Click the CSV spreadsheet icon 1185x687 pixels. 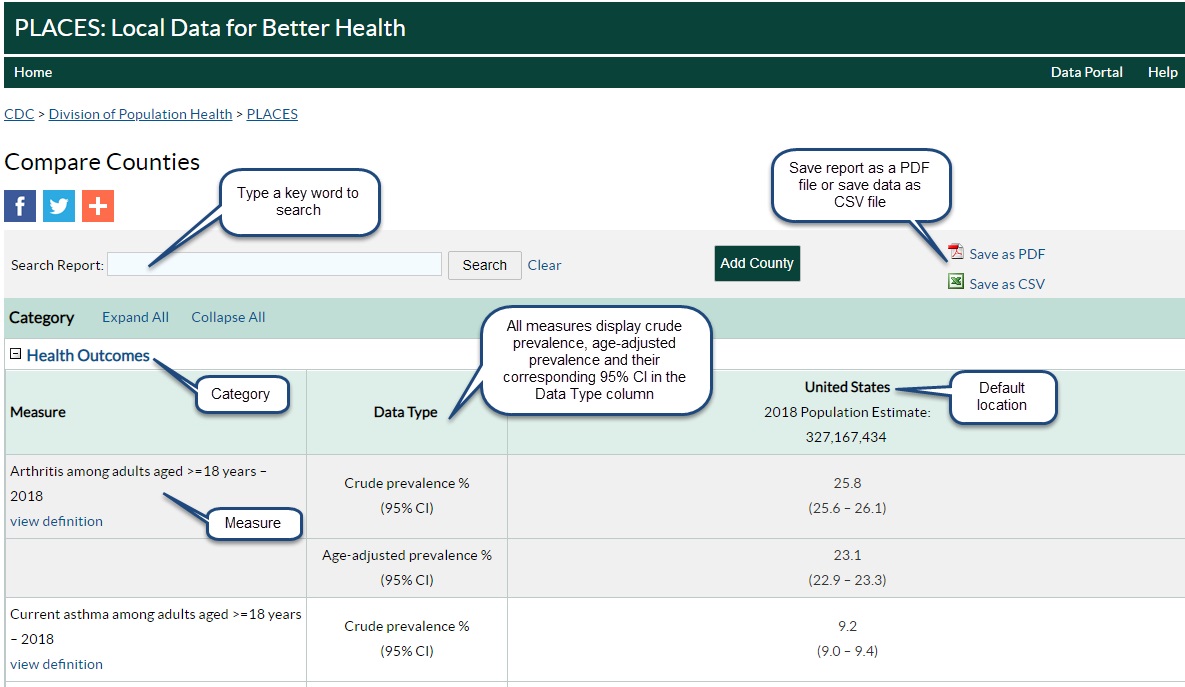coord(956,282)
